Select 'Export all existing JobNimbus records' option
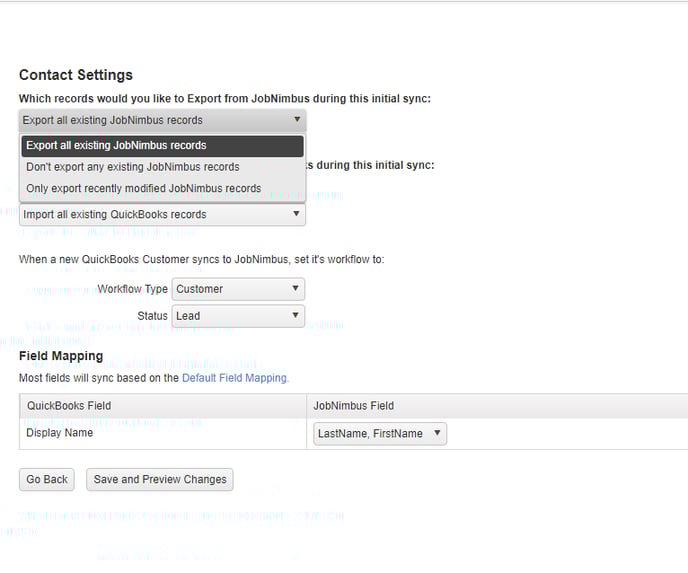The width and height of the screenshot is (688, 573). 162,145
